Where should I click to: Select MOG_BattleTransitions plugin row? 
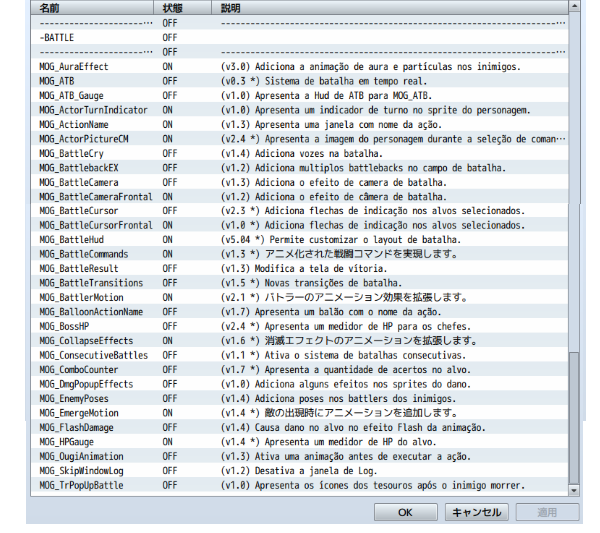300,283
